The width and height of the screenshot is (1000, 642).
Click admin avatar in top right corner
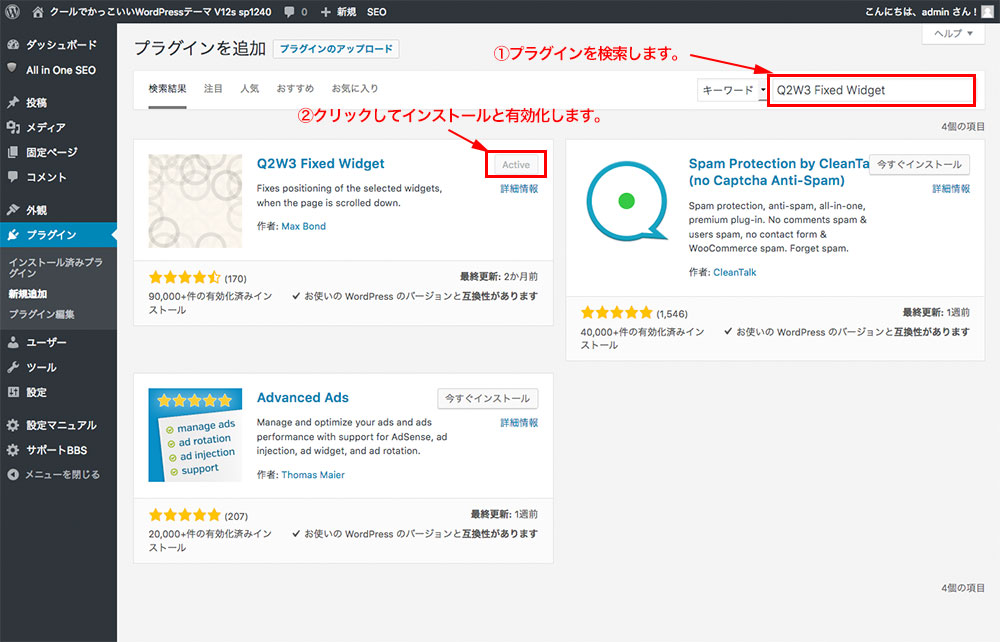pyautogui.click(x=987, y=11)
